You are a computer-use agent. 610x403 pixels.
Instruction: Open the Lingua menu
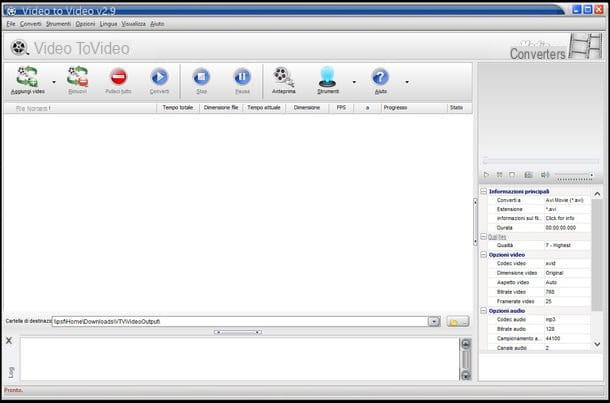109,24
